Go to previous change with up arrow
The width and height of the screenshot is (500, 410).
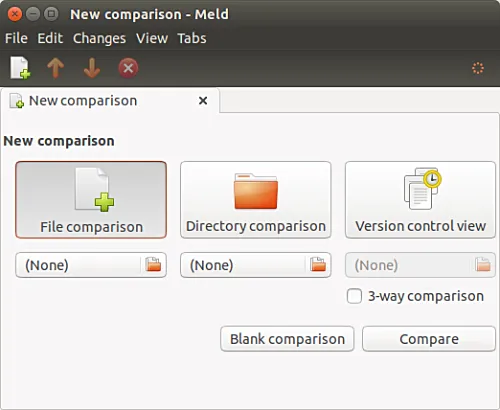point(55,68)
